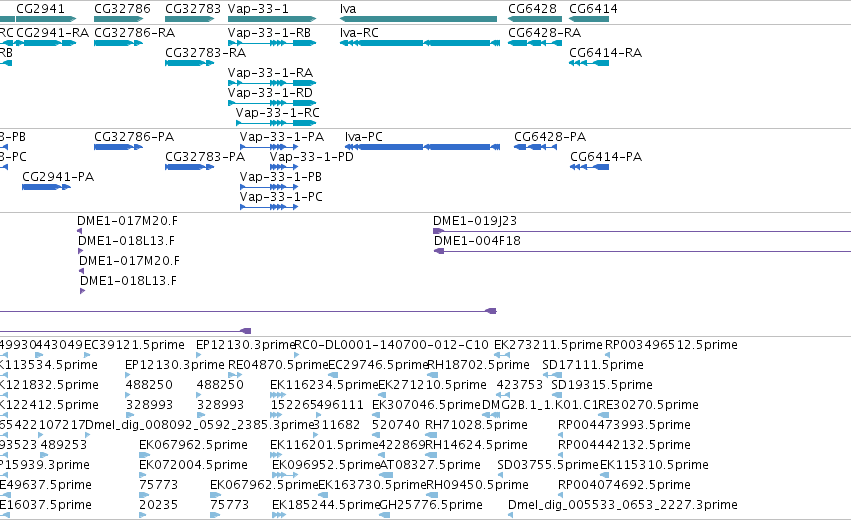Click the EK072004.5prime EST
The height and width of the screenshot is (520, 851).
193,465
